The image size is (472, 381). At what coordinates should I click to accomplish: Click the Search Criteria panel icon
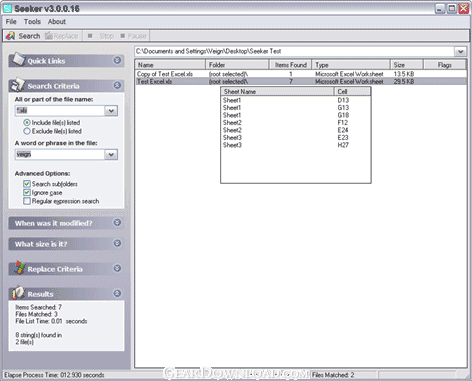tap(18, 85)
